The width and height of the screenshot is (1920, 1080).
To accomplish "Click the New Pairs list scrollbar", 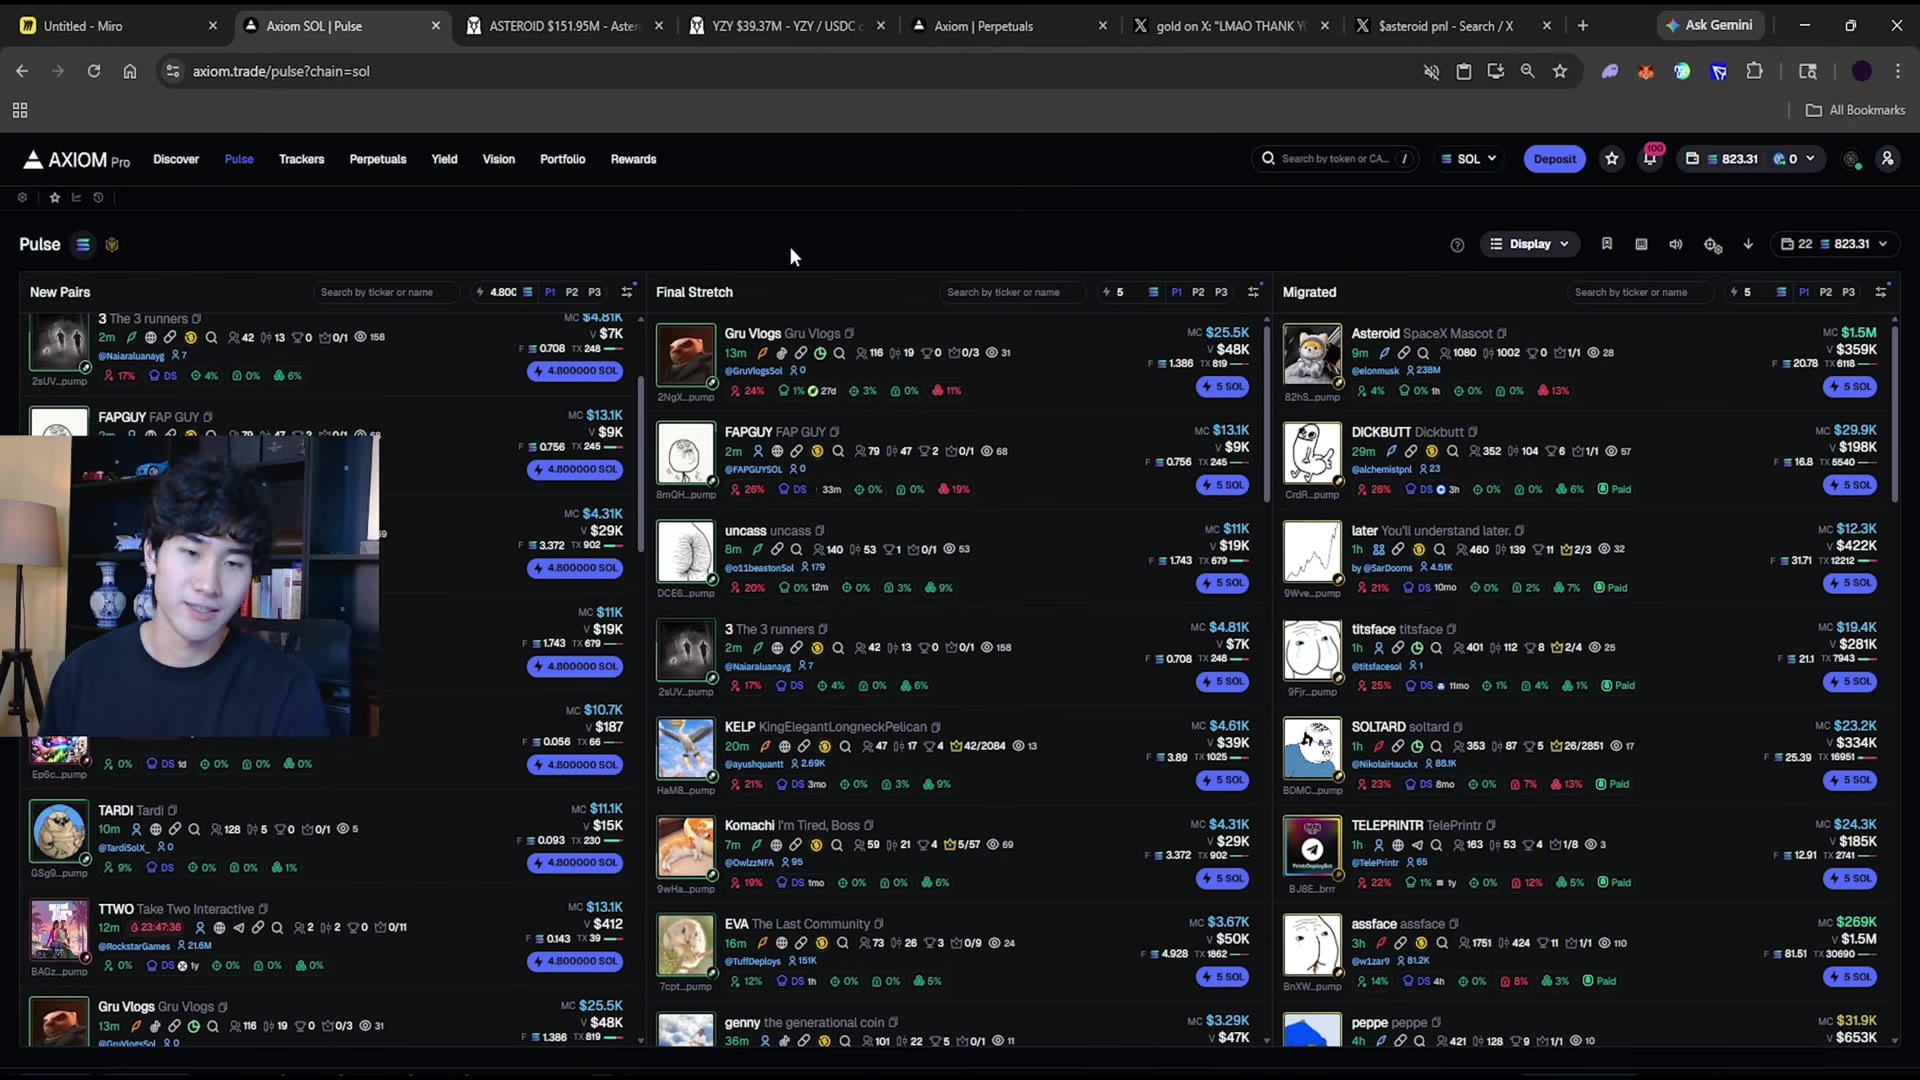I will click(641, 463).
